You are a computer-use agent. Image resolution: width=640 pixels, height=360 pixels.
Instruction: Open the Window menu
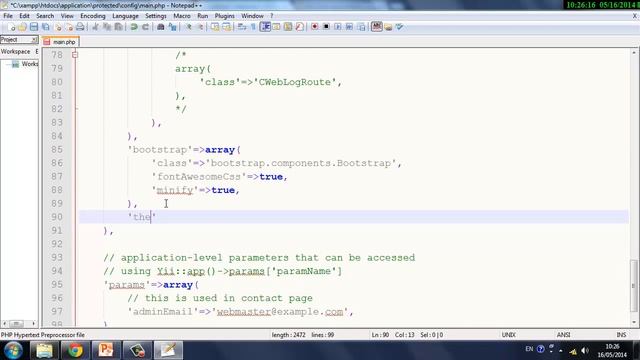click(x=252, y=16)
